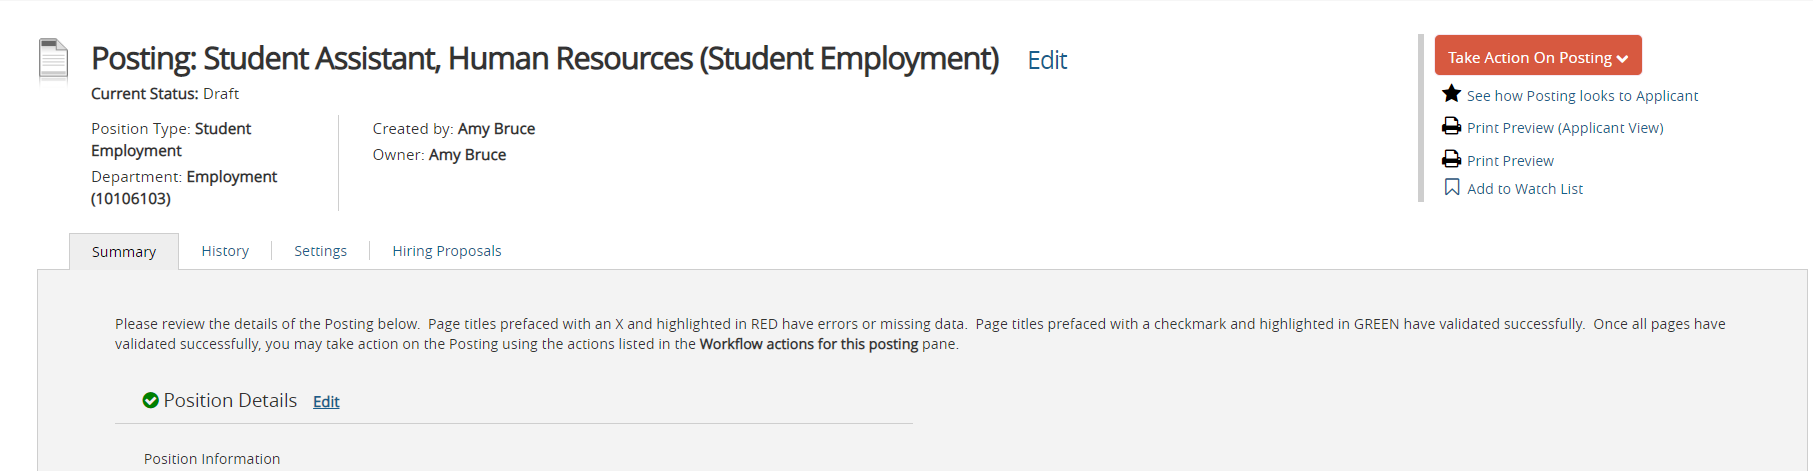Image resolution: width=1813 pixels, height=471 pixels.
Task: Click printer icon beside Print Preview (Applicant View)
Action: point(1451,126)
